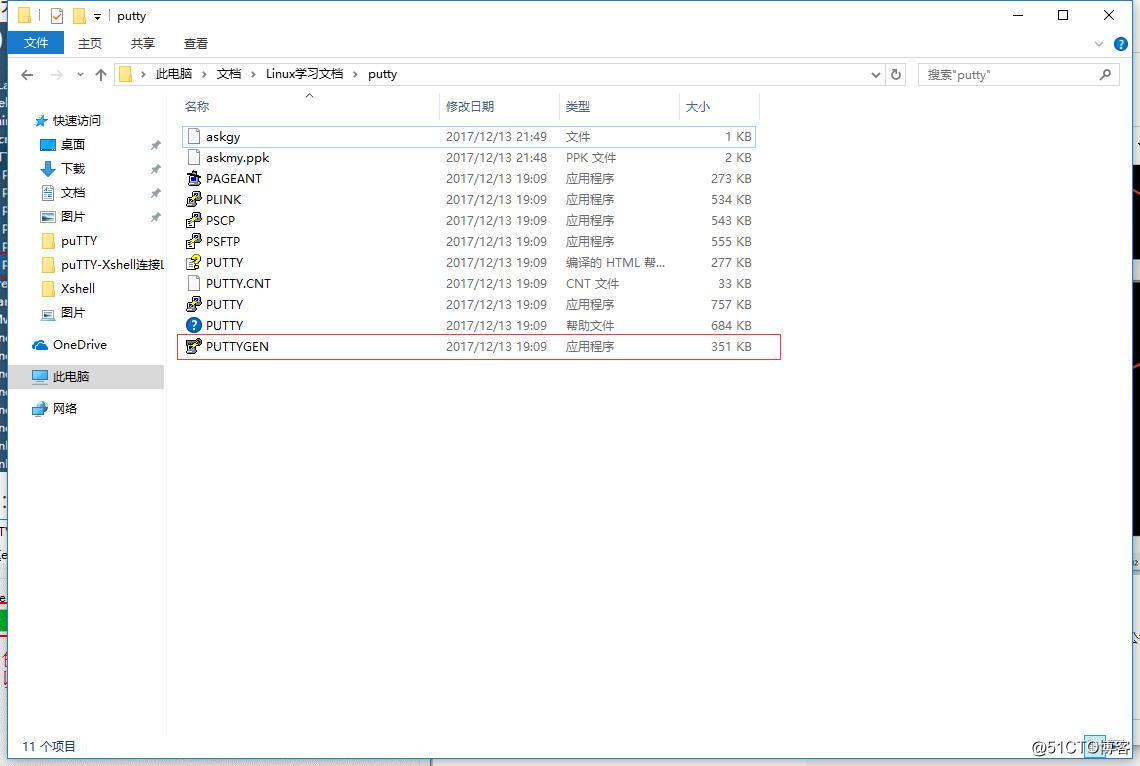
Task: Open the 共享 ribbon tab
Action: coord(142,44)
